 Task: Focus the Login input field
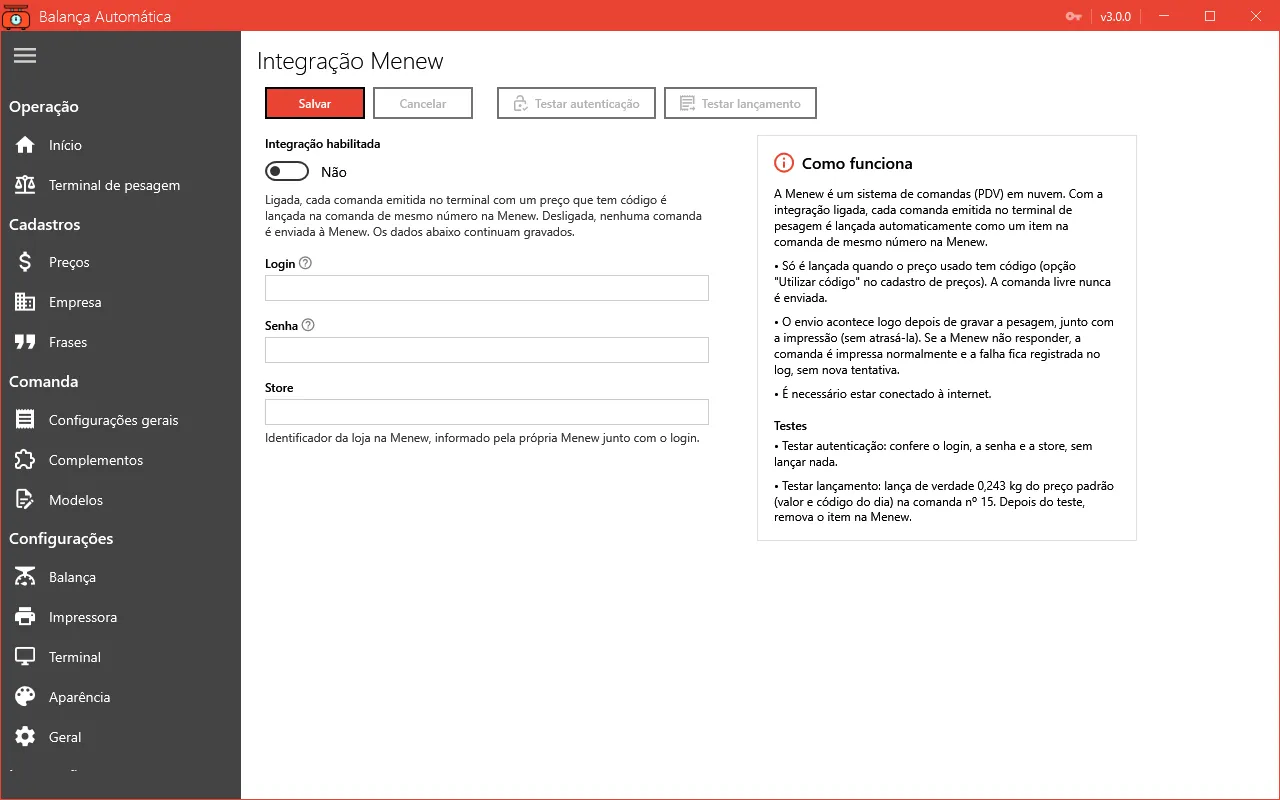[487, 288]
